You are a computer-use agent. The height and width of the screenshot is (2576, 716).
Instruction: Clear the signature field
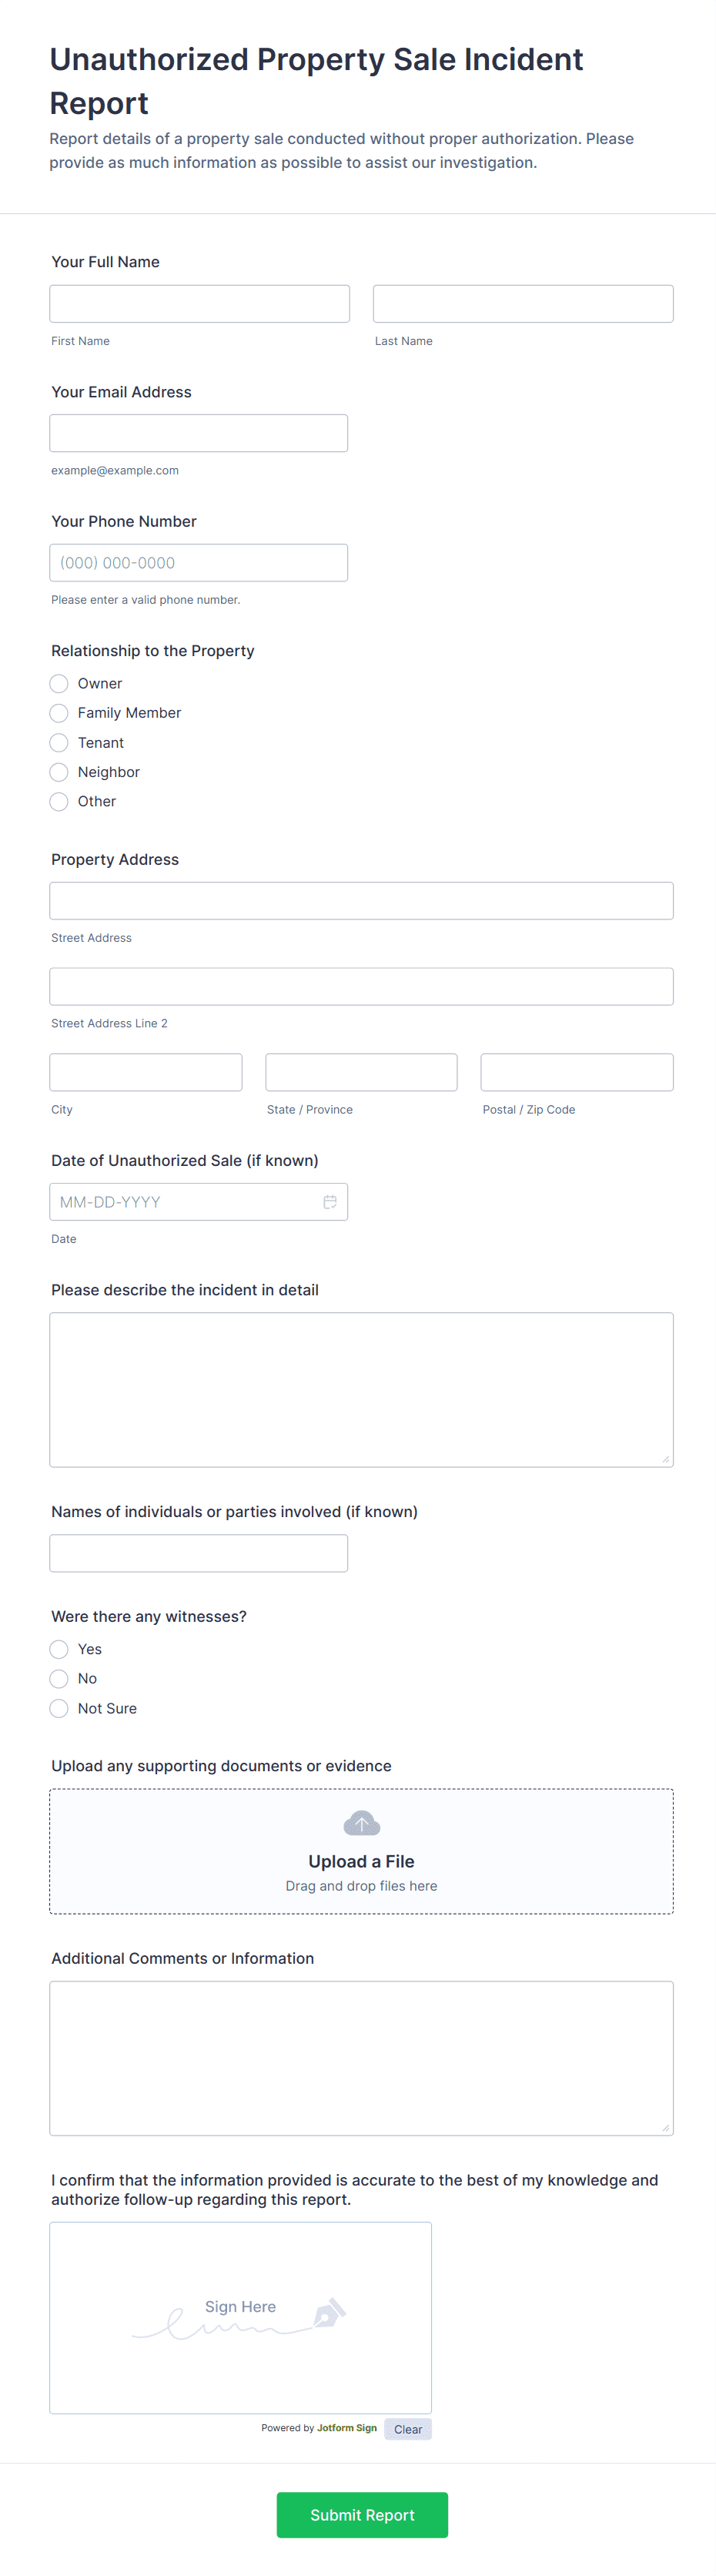pyautogui.click(x=407, y=2429)
